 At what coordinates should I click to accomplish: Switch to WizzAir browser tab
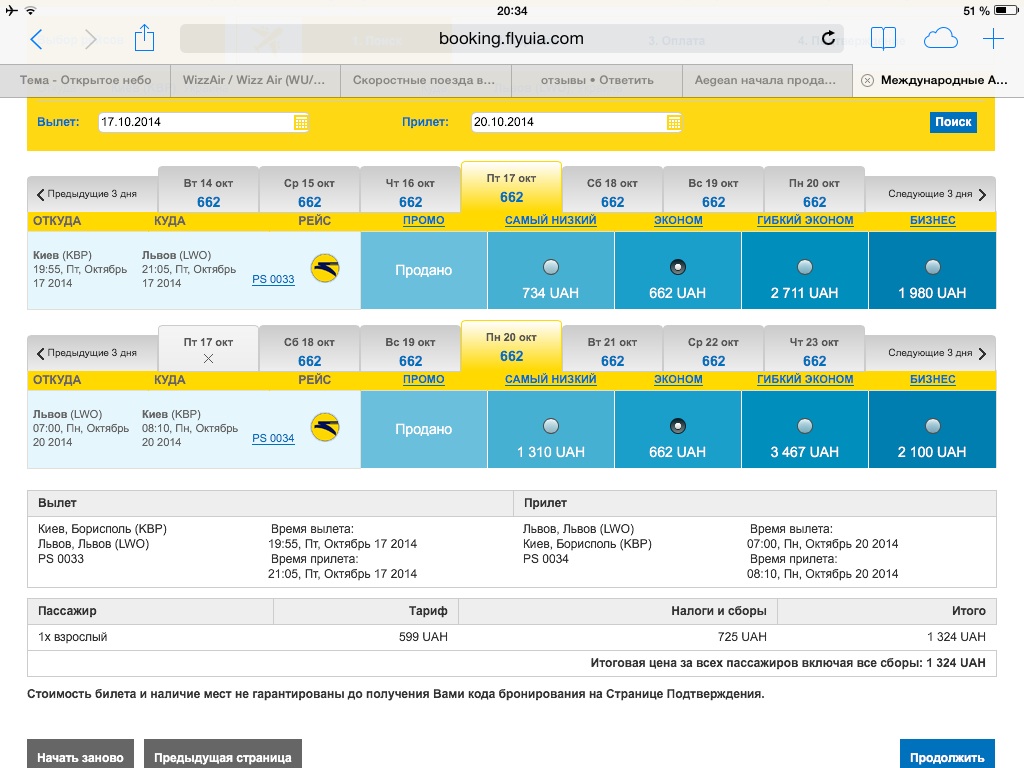click(x=255, y=80)
